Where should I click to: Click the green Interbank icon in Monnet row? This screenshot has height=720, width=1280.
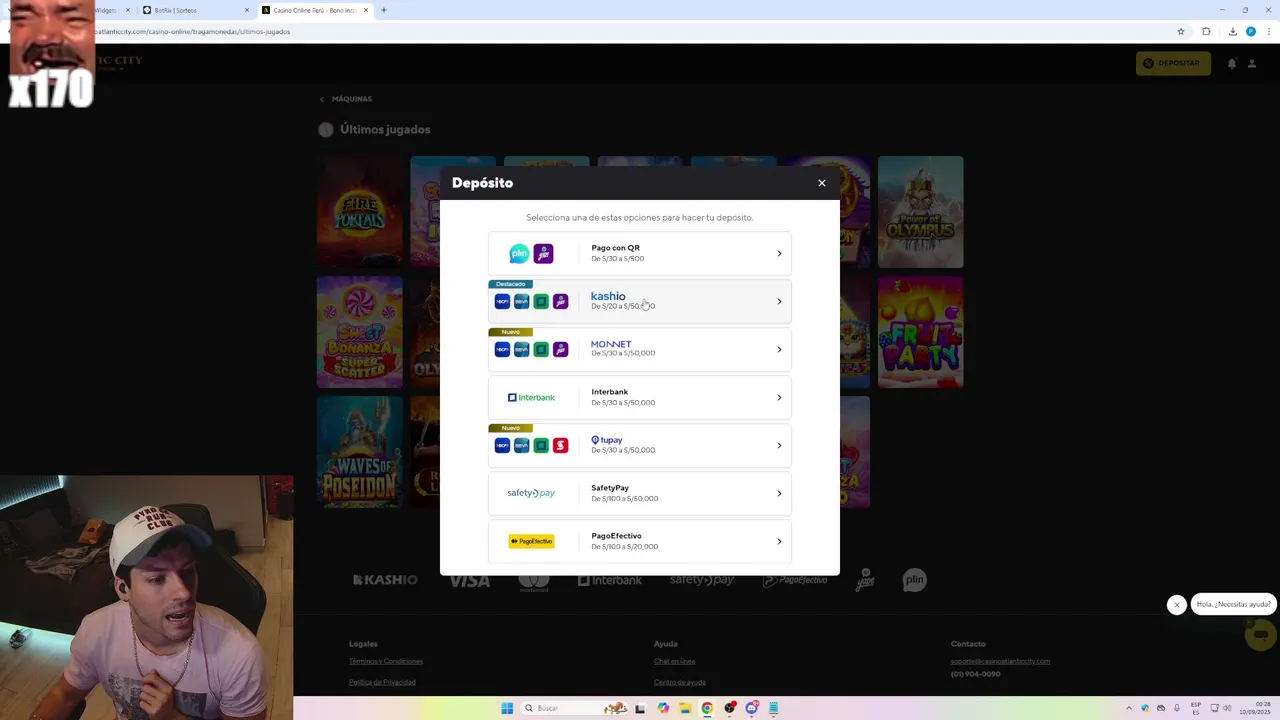pos(541,349)
